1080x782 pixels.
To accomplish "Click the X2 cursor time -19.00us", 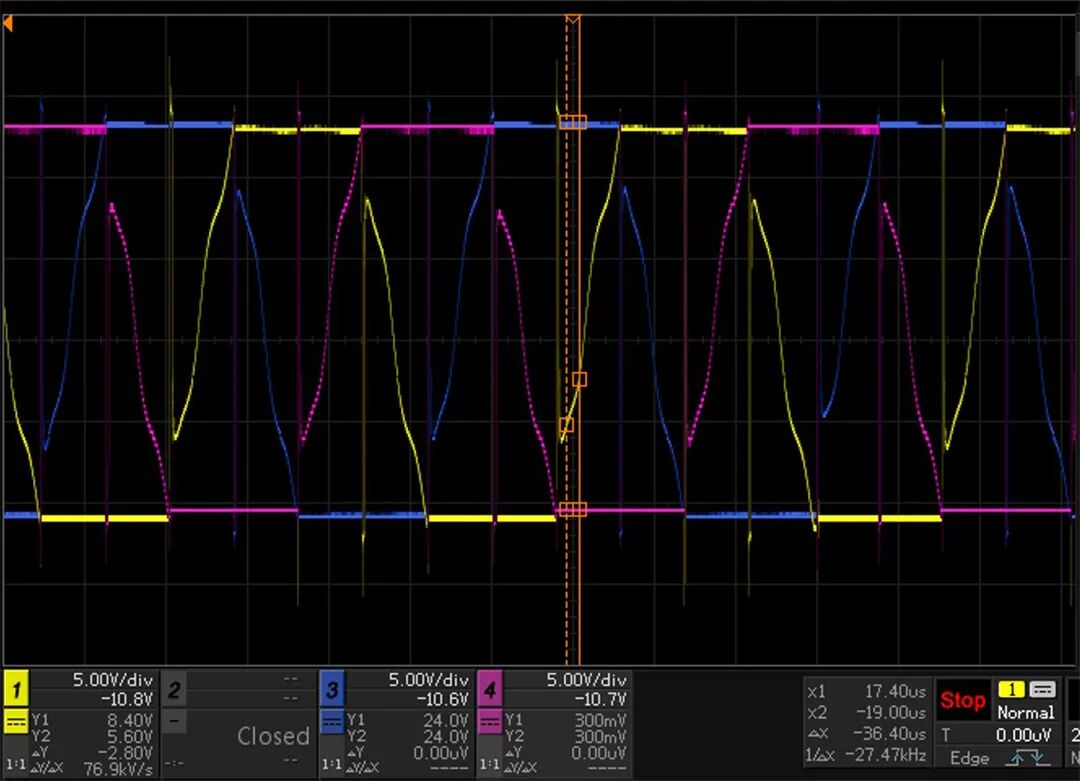I will pyautogui.click(x=890, y=712).
